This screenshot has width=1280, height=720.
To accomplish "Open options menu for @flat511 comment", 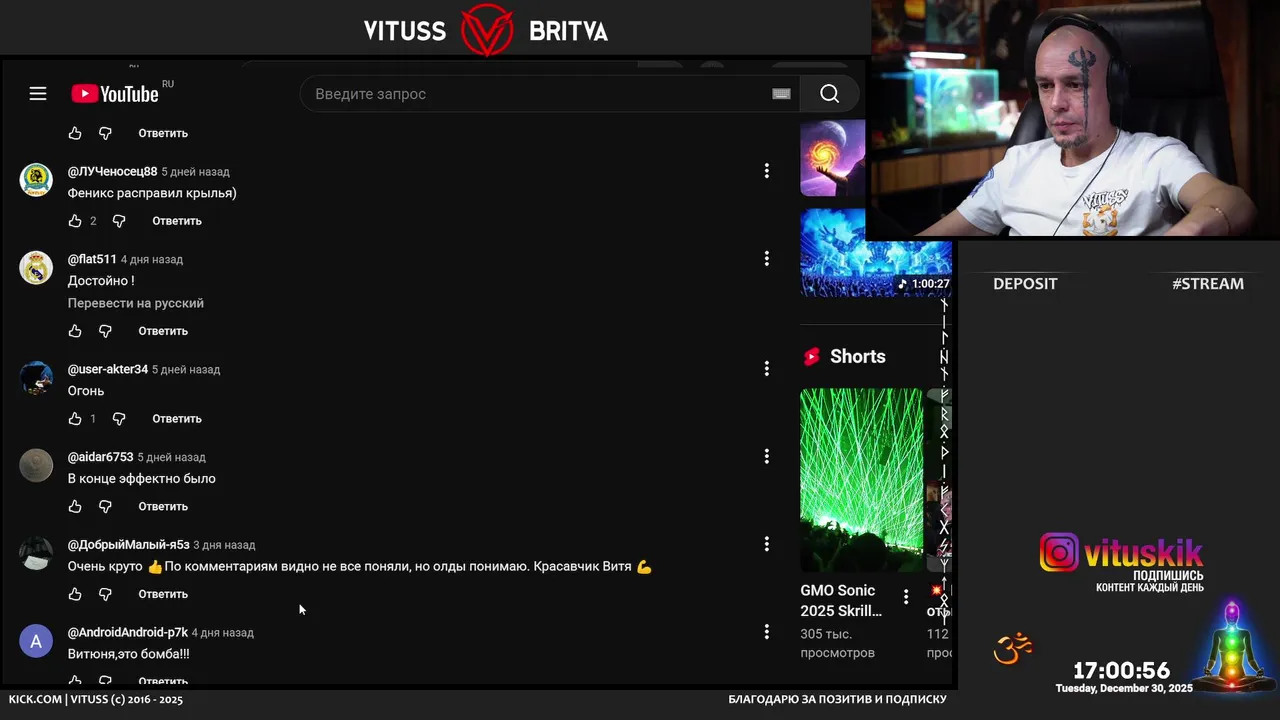I will tap(767, 259).
